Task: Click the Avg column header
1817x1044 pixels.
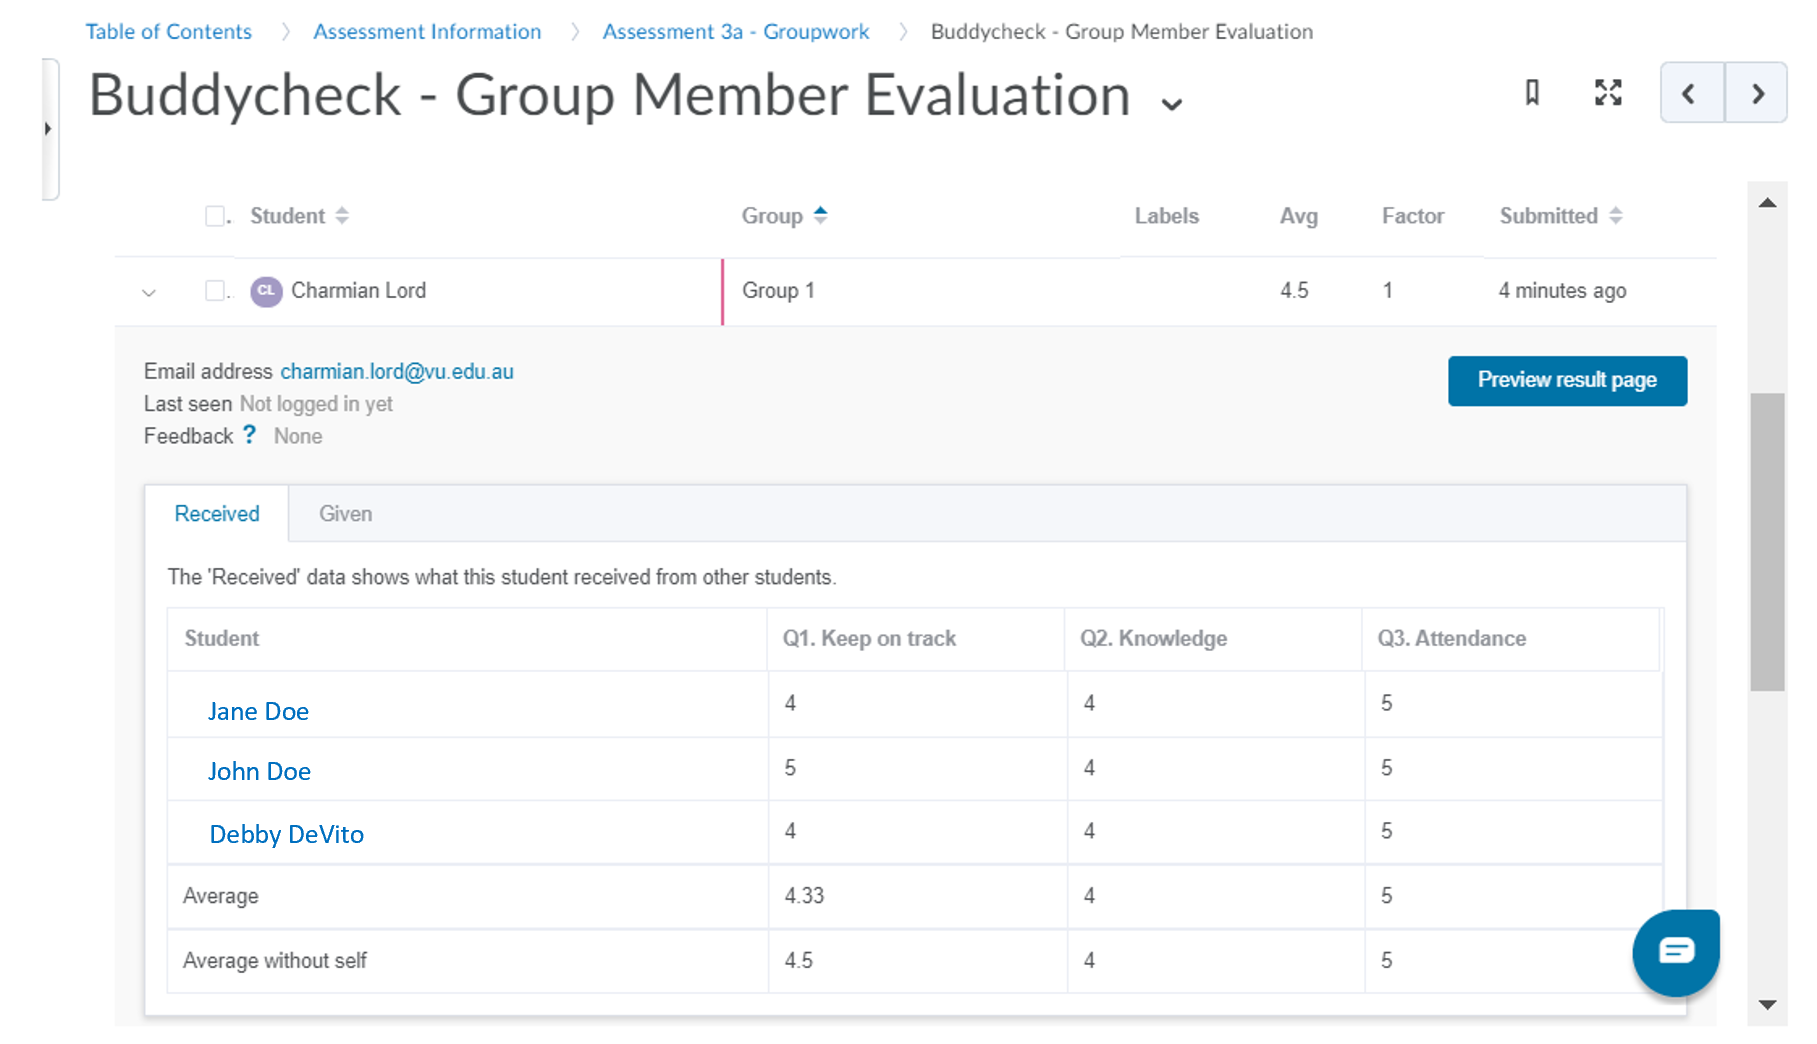Action: tap(1299, 216)
